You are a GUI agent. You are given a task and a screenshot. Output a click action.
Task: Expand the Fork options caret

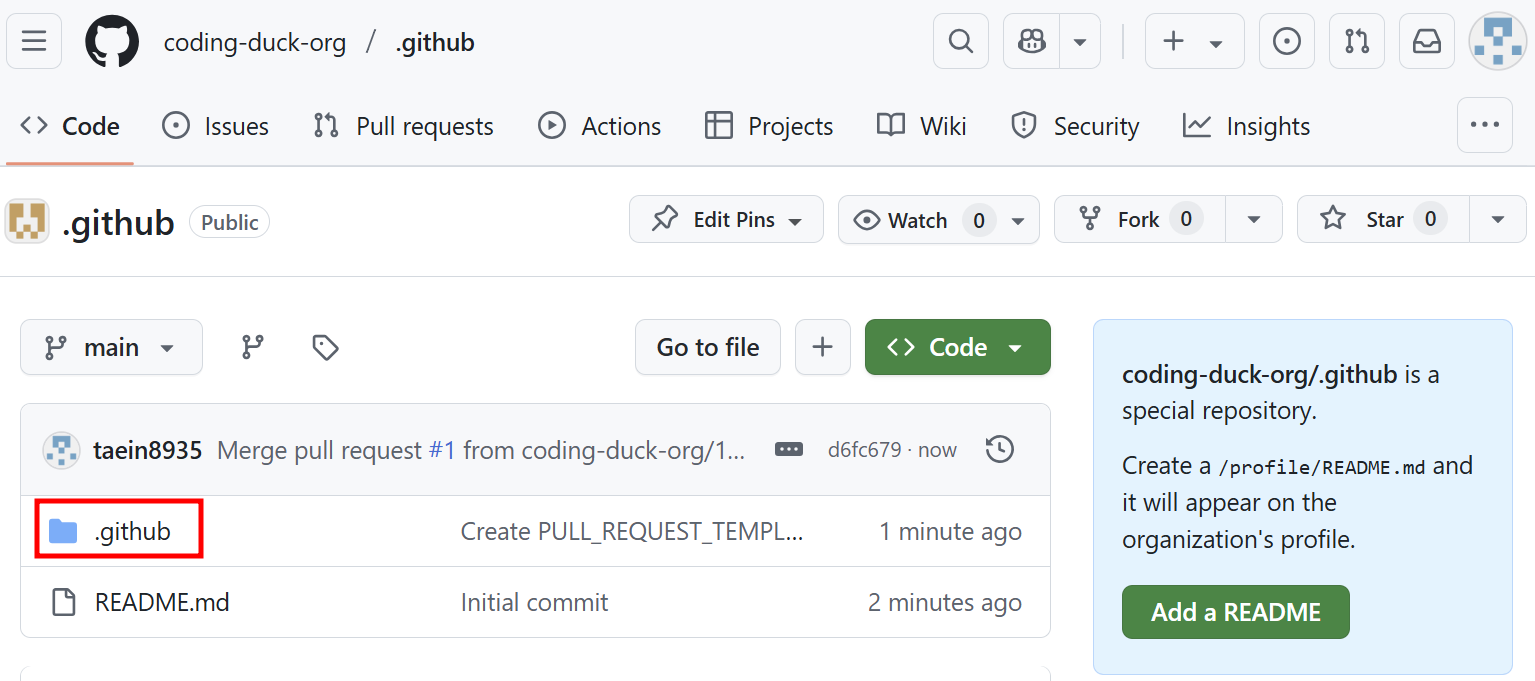tap(1254, 220)
